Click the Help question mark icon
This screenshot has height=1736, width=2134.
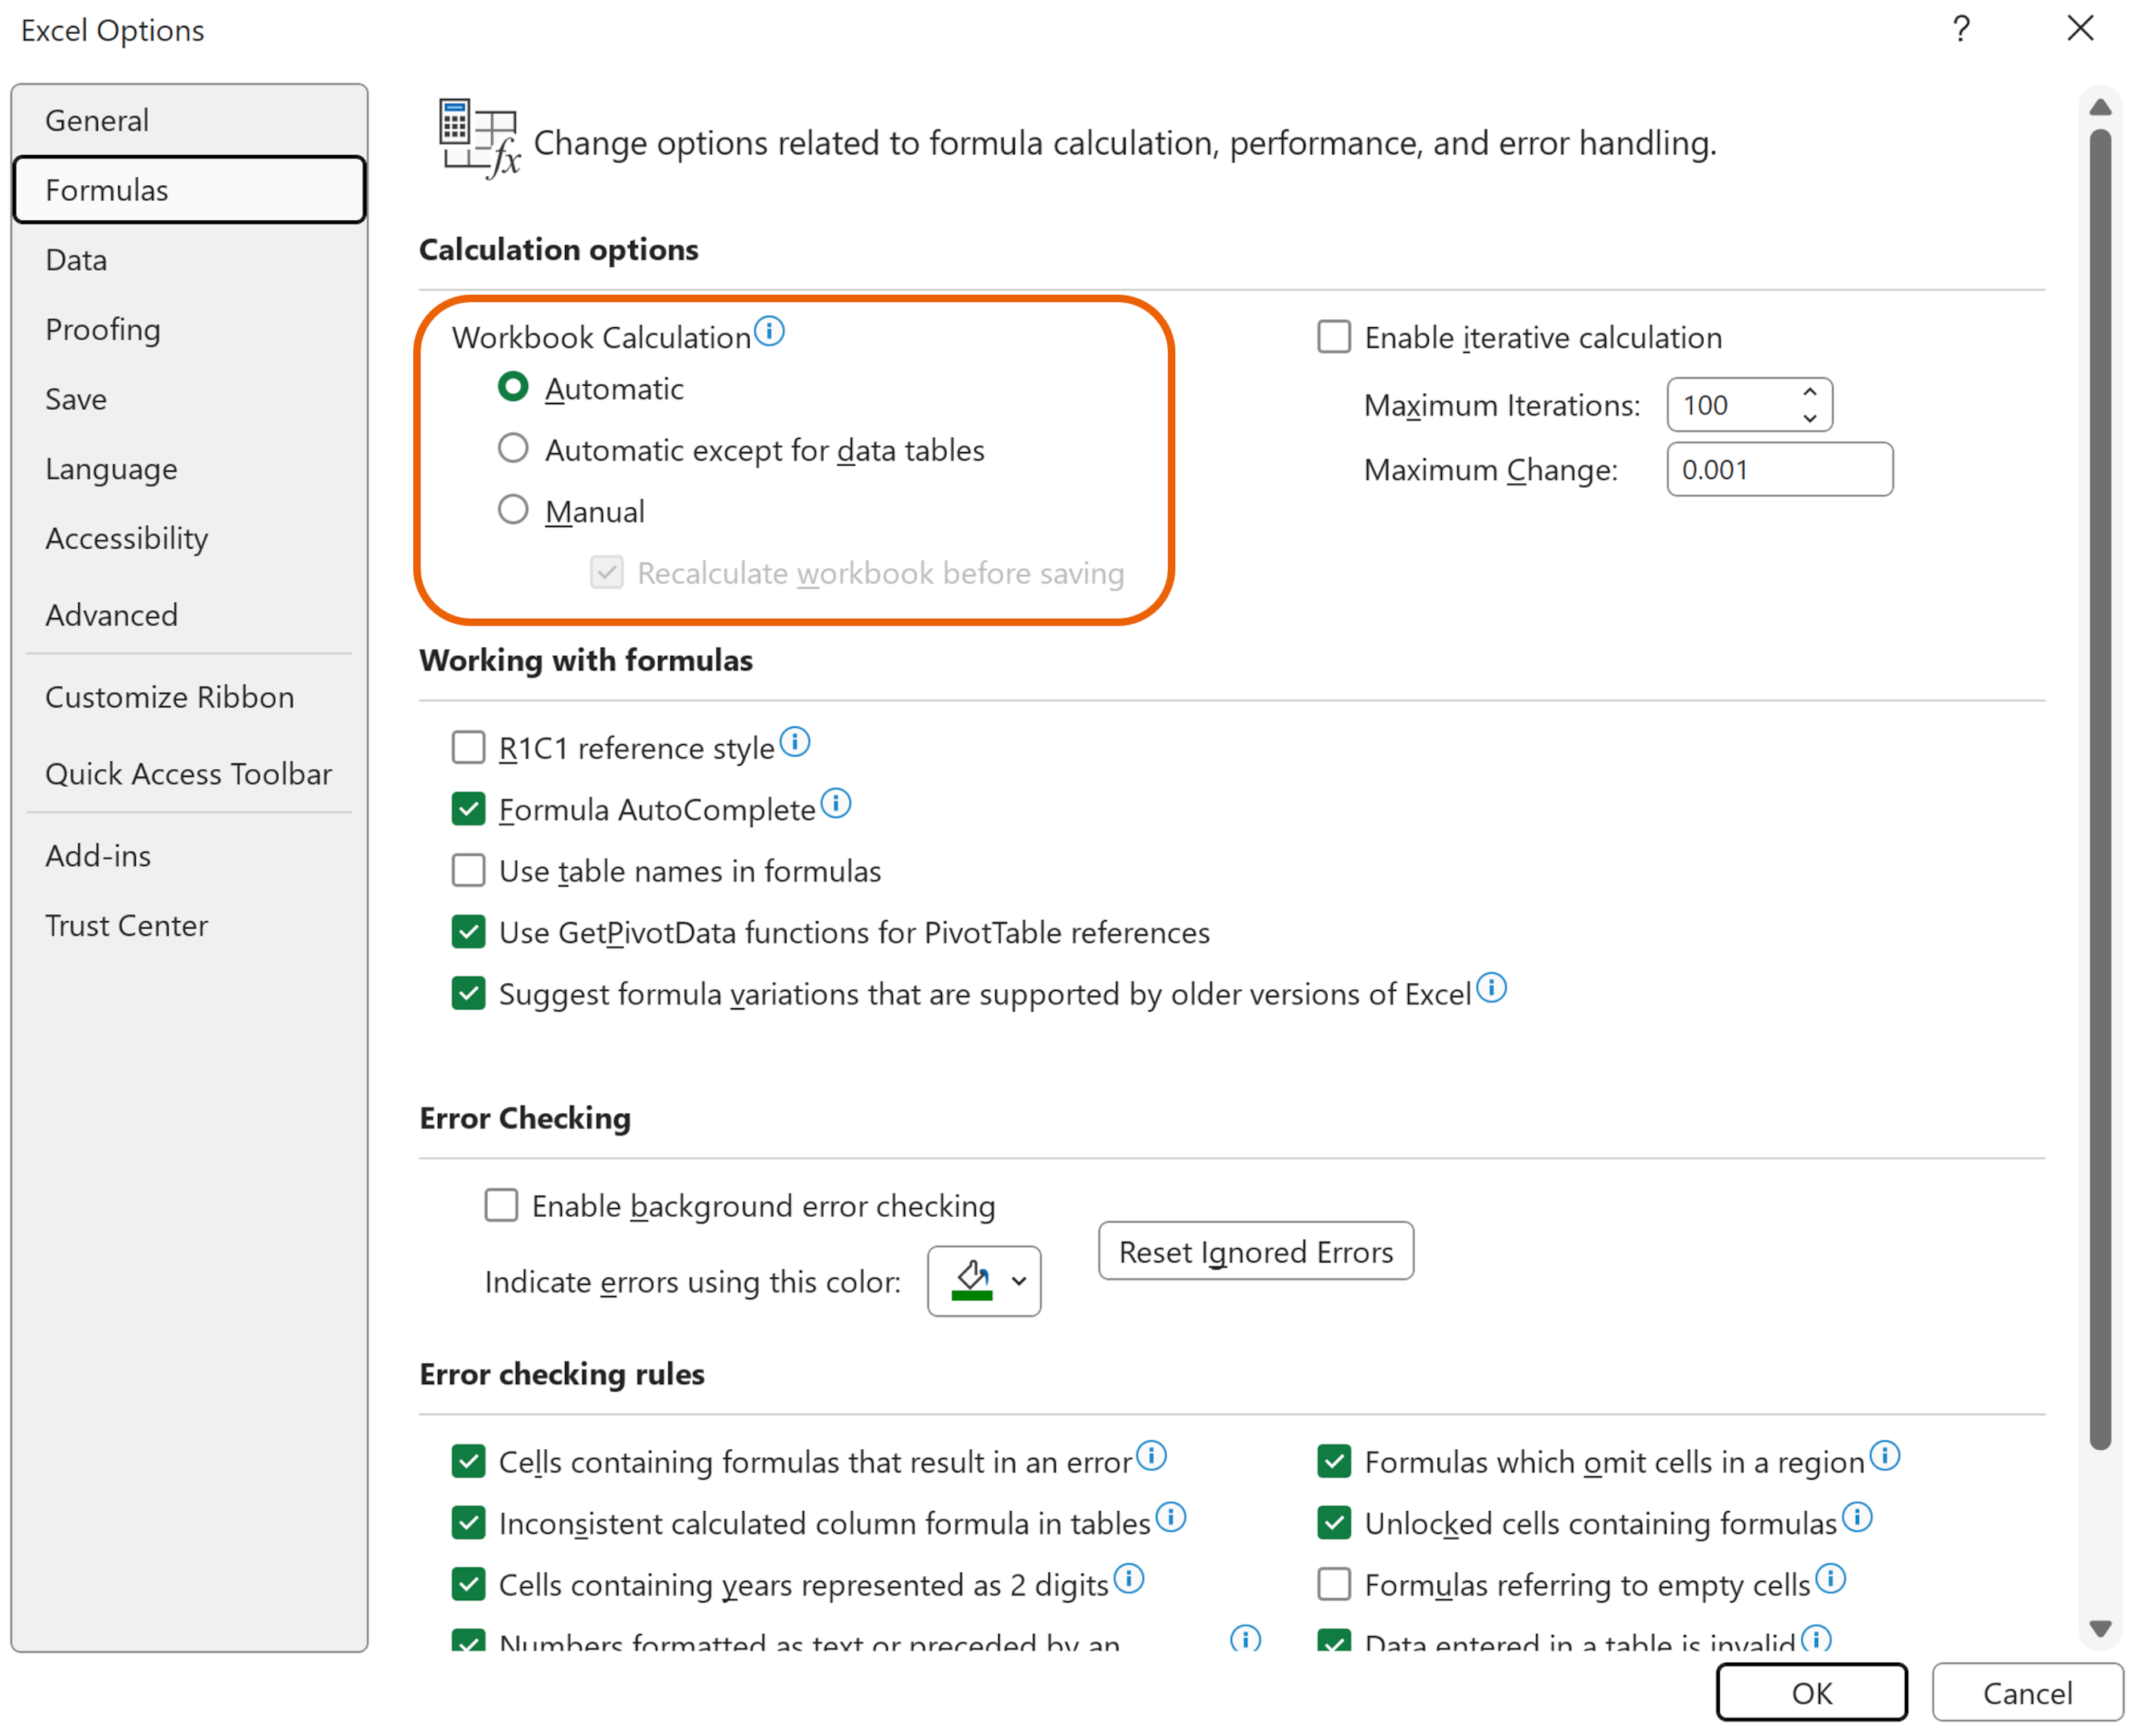1961,29
